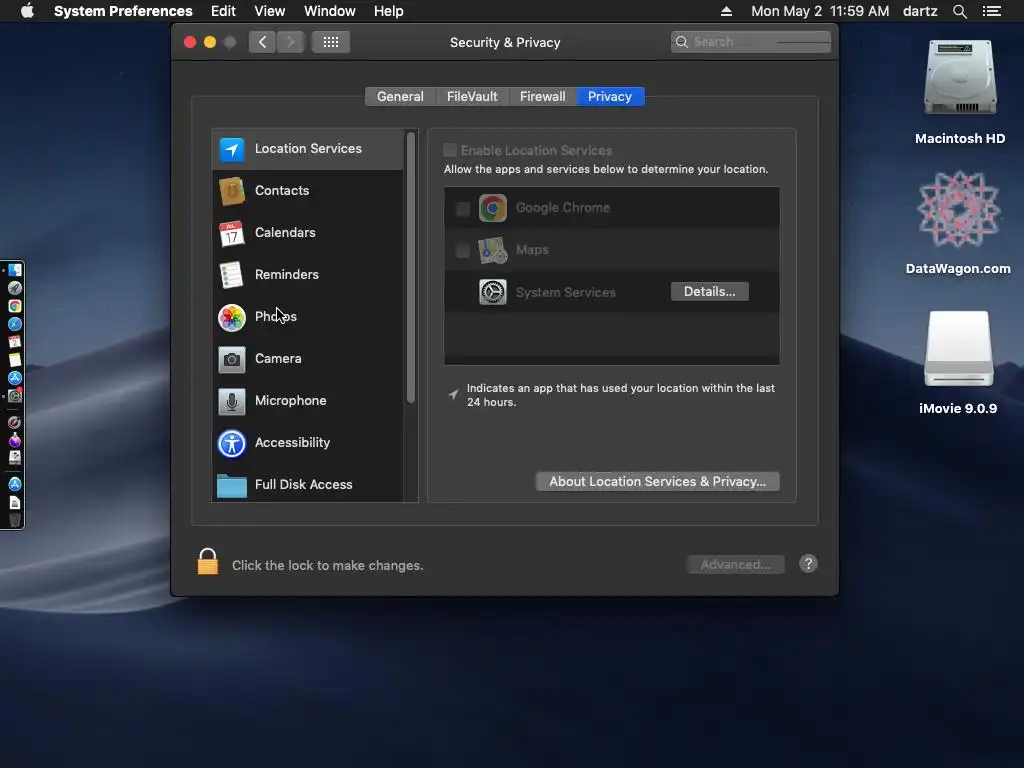
Task: Open the help question mark button
Action: [808, 564]
